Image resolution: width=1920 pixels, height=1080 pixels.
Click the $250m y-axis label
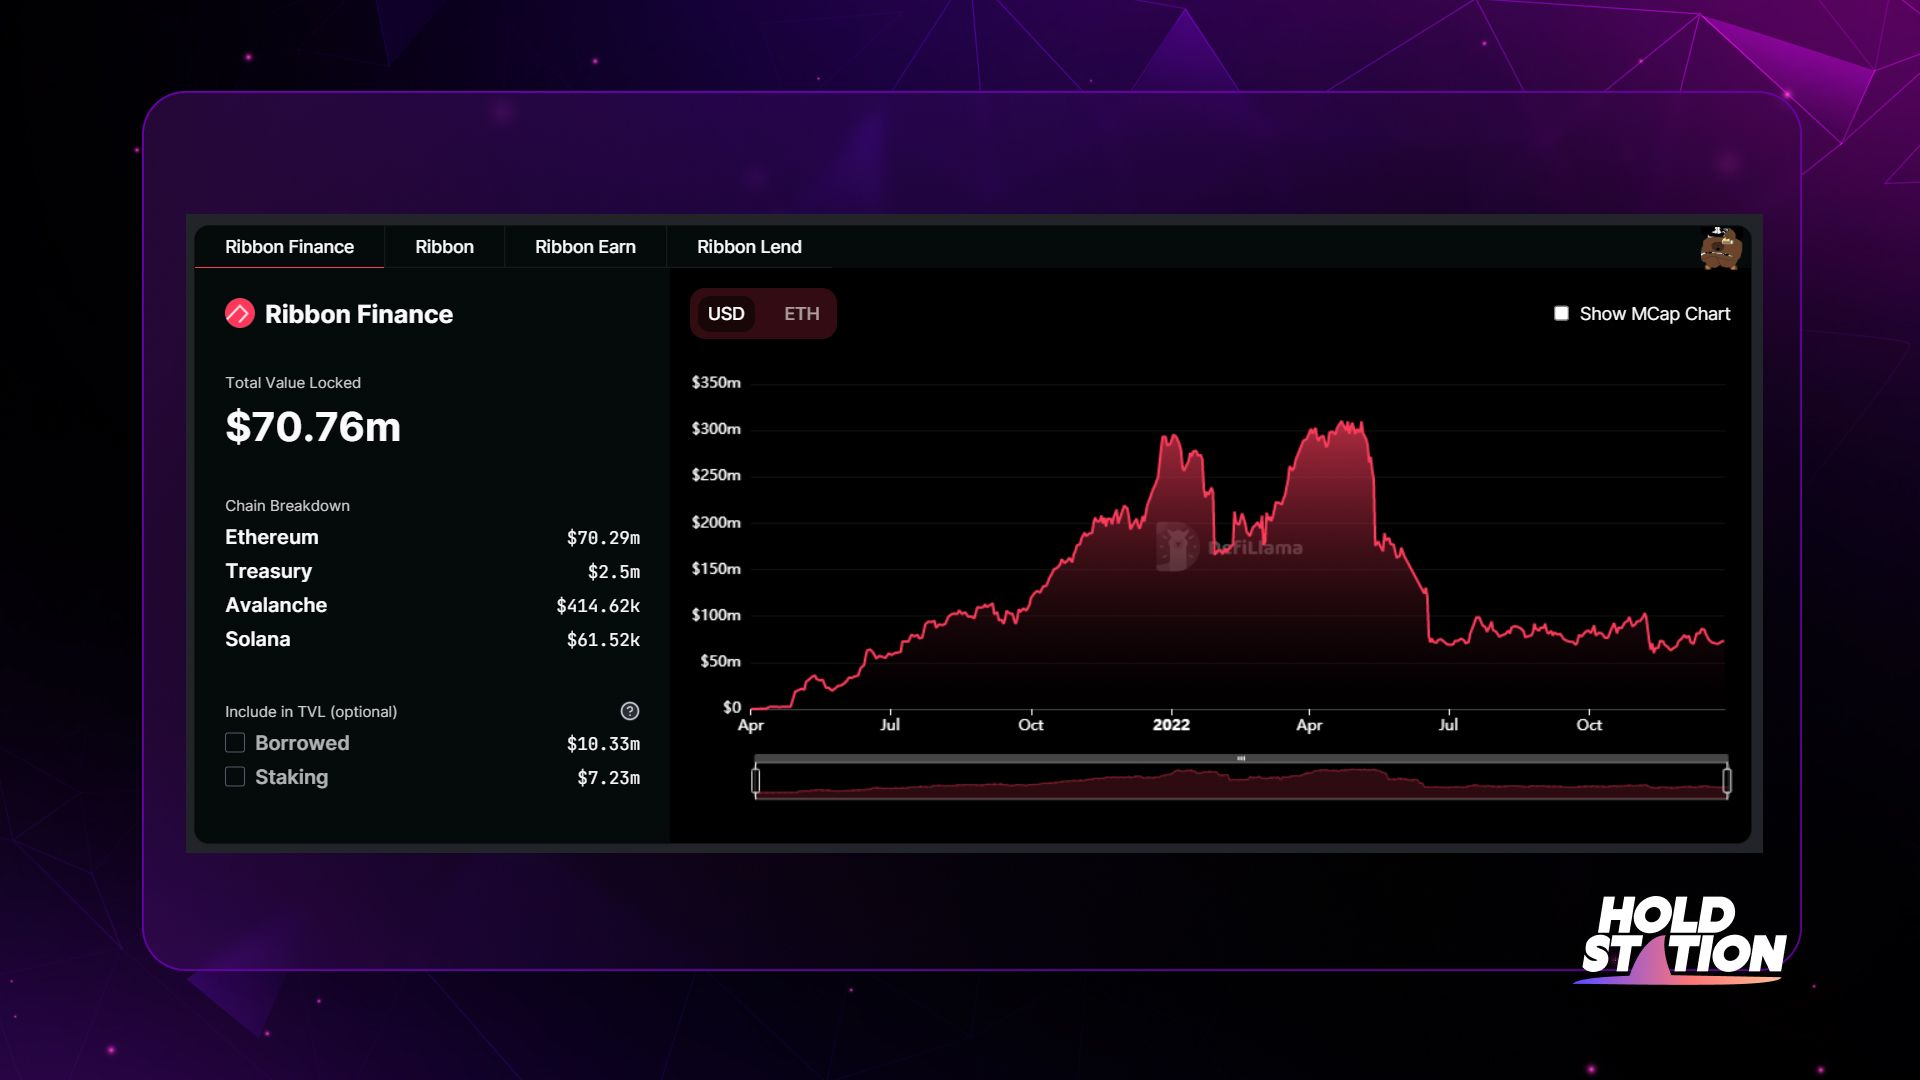click(716, 475)
